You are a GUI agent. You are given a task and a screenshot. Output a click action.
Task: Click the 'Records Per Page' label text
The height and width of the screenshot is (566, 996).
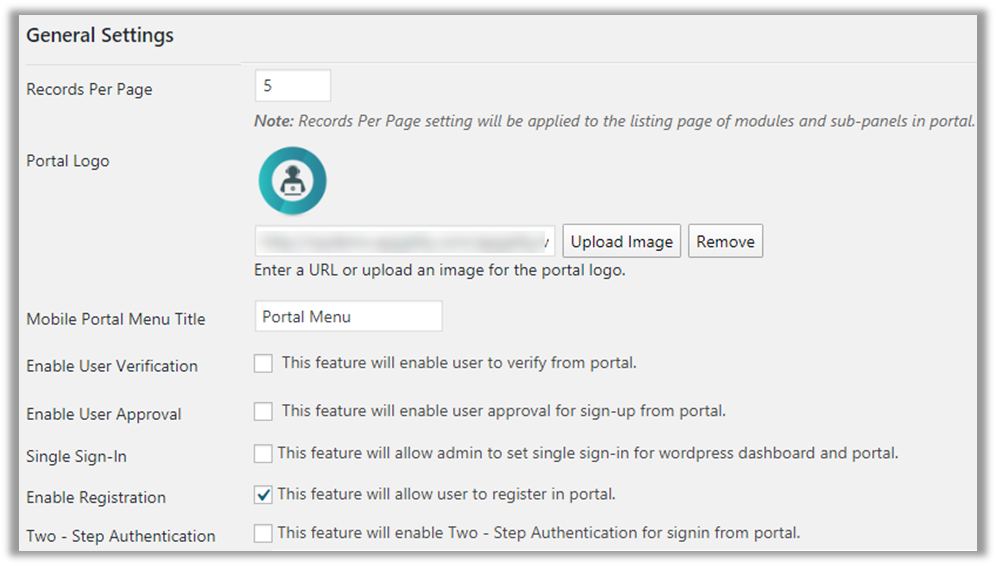pos(89,89)
